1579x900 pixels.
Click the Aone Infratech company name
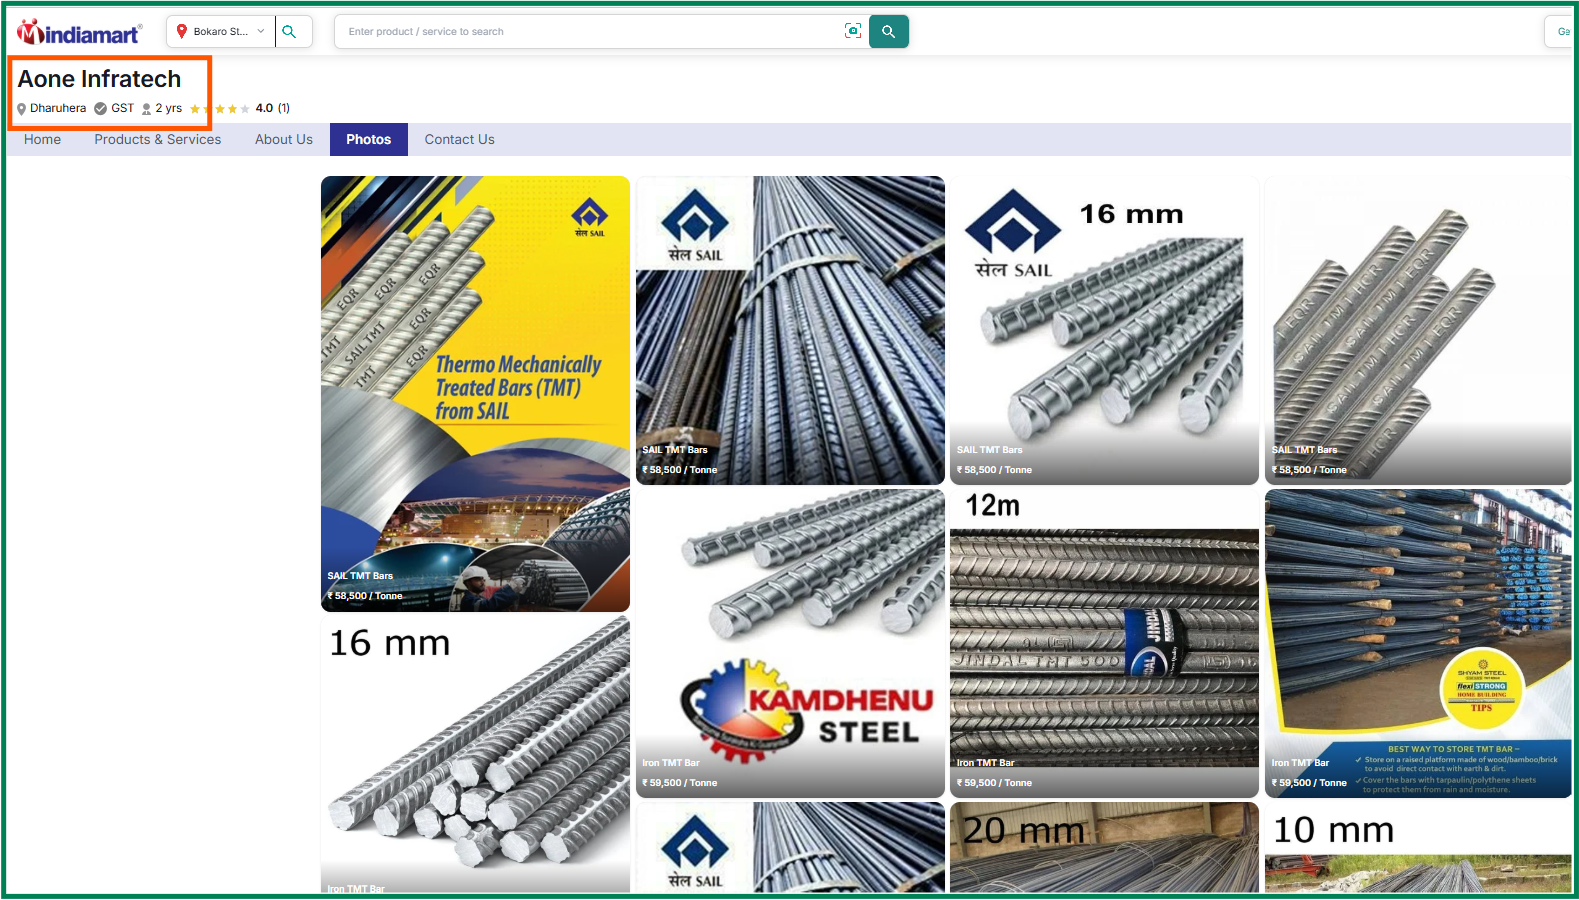(x=100, y=79)
